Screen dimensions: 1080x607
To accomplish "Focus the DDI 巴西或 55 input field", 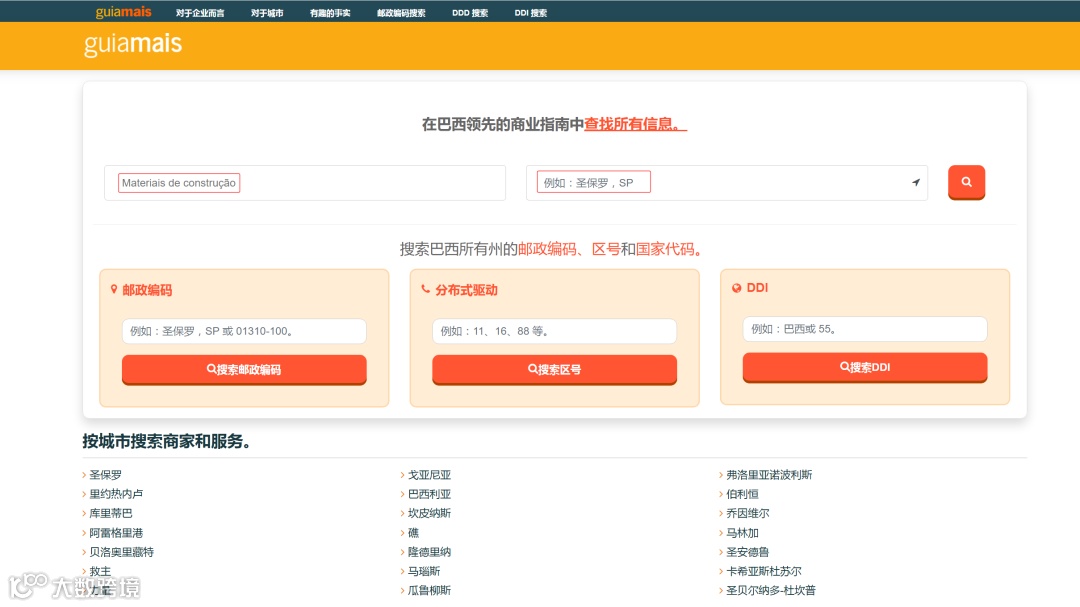I will (864, 329).
